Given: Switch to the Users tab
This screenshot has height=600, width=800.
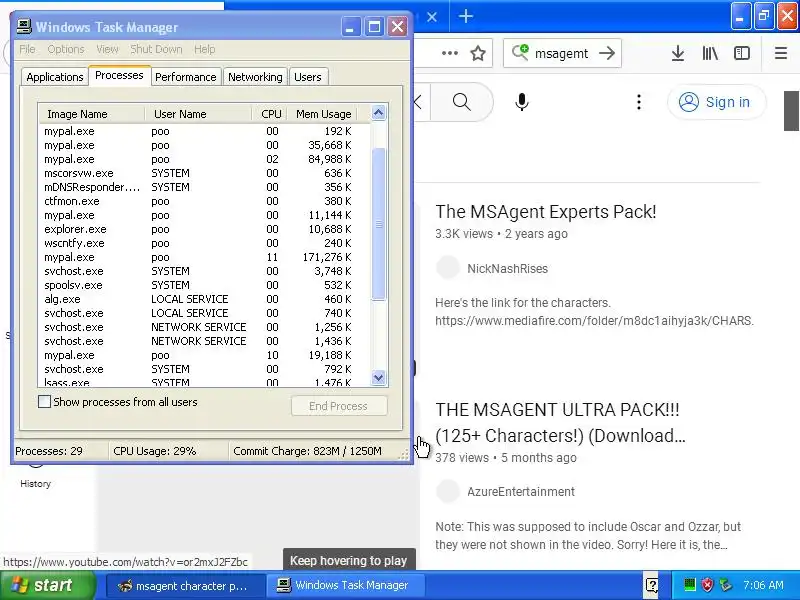Looking at the screenshot, I should tap(308, 77).
